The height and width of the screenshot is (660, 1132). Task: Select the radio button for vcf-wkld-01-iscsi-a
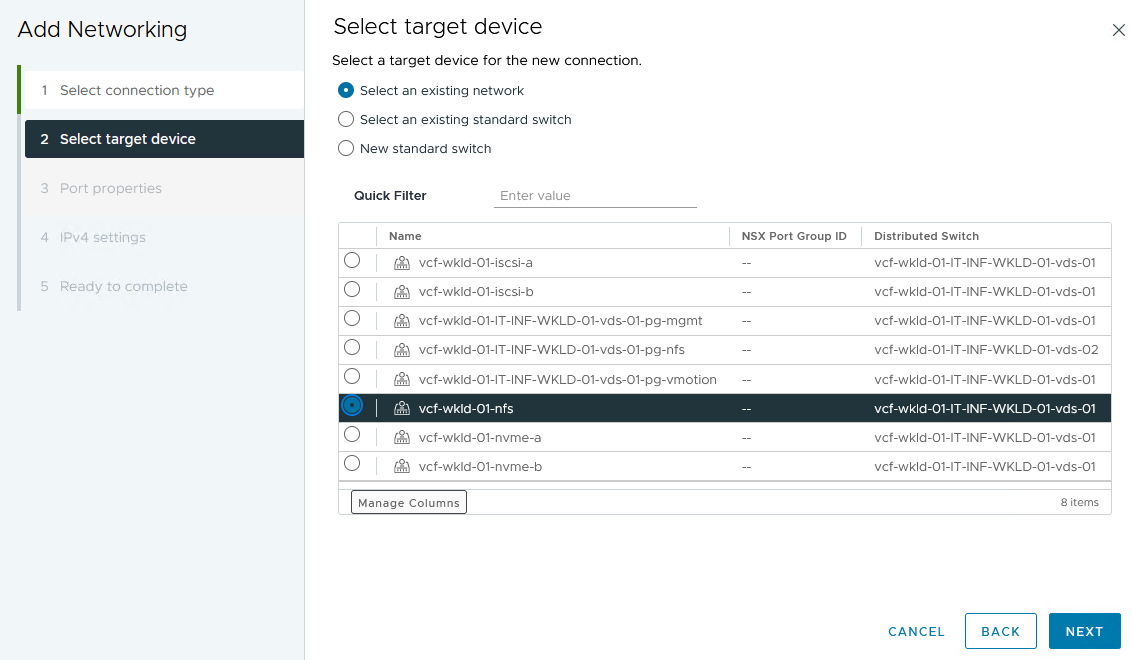352,261
